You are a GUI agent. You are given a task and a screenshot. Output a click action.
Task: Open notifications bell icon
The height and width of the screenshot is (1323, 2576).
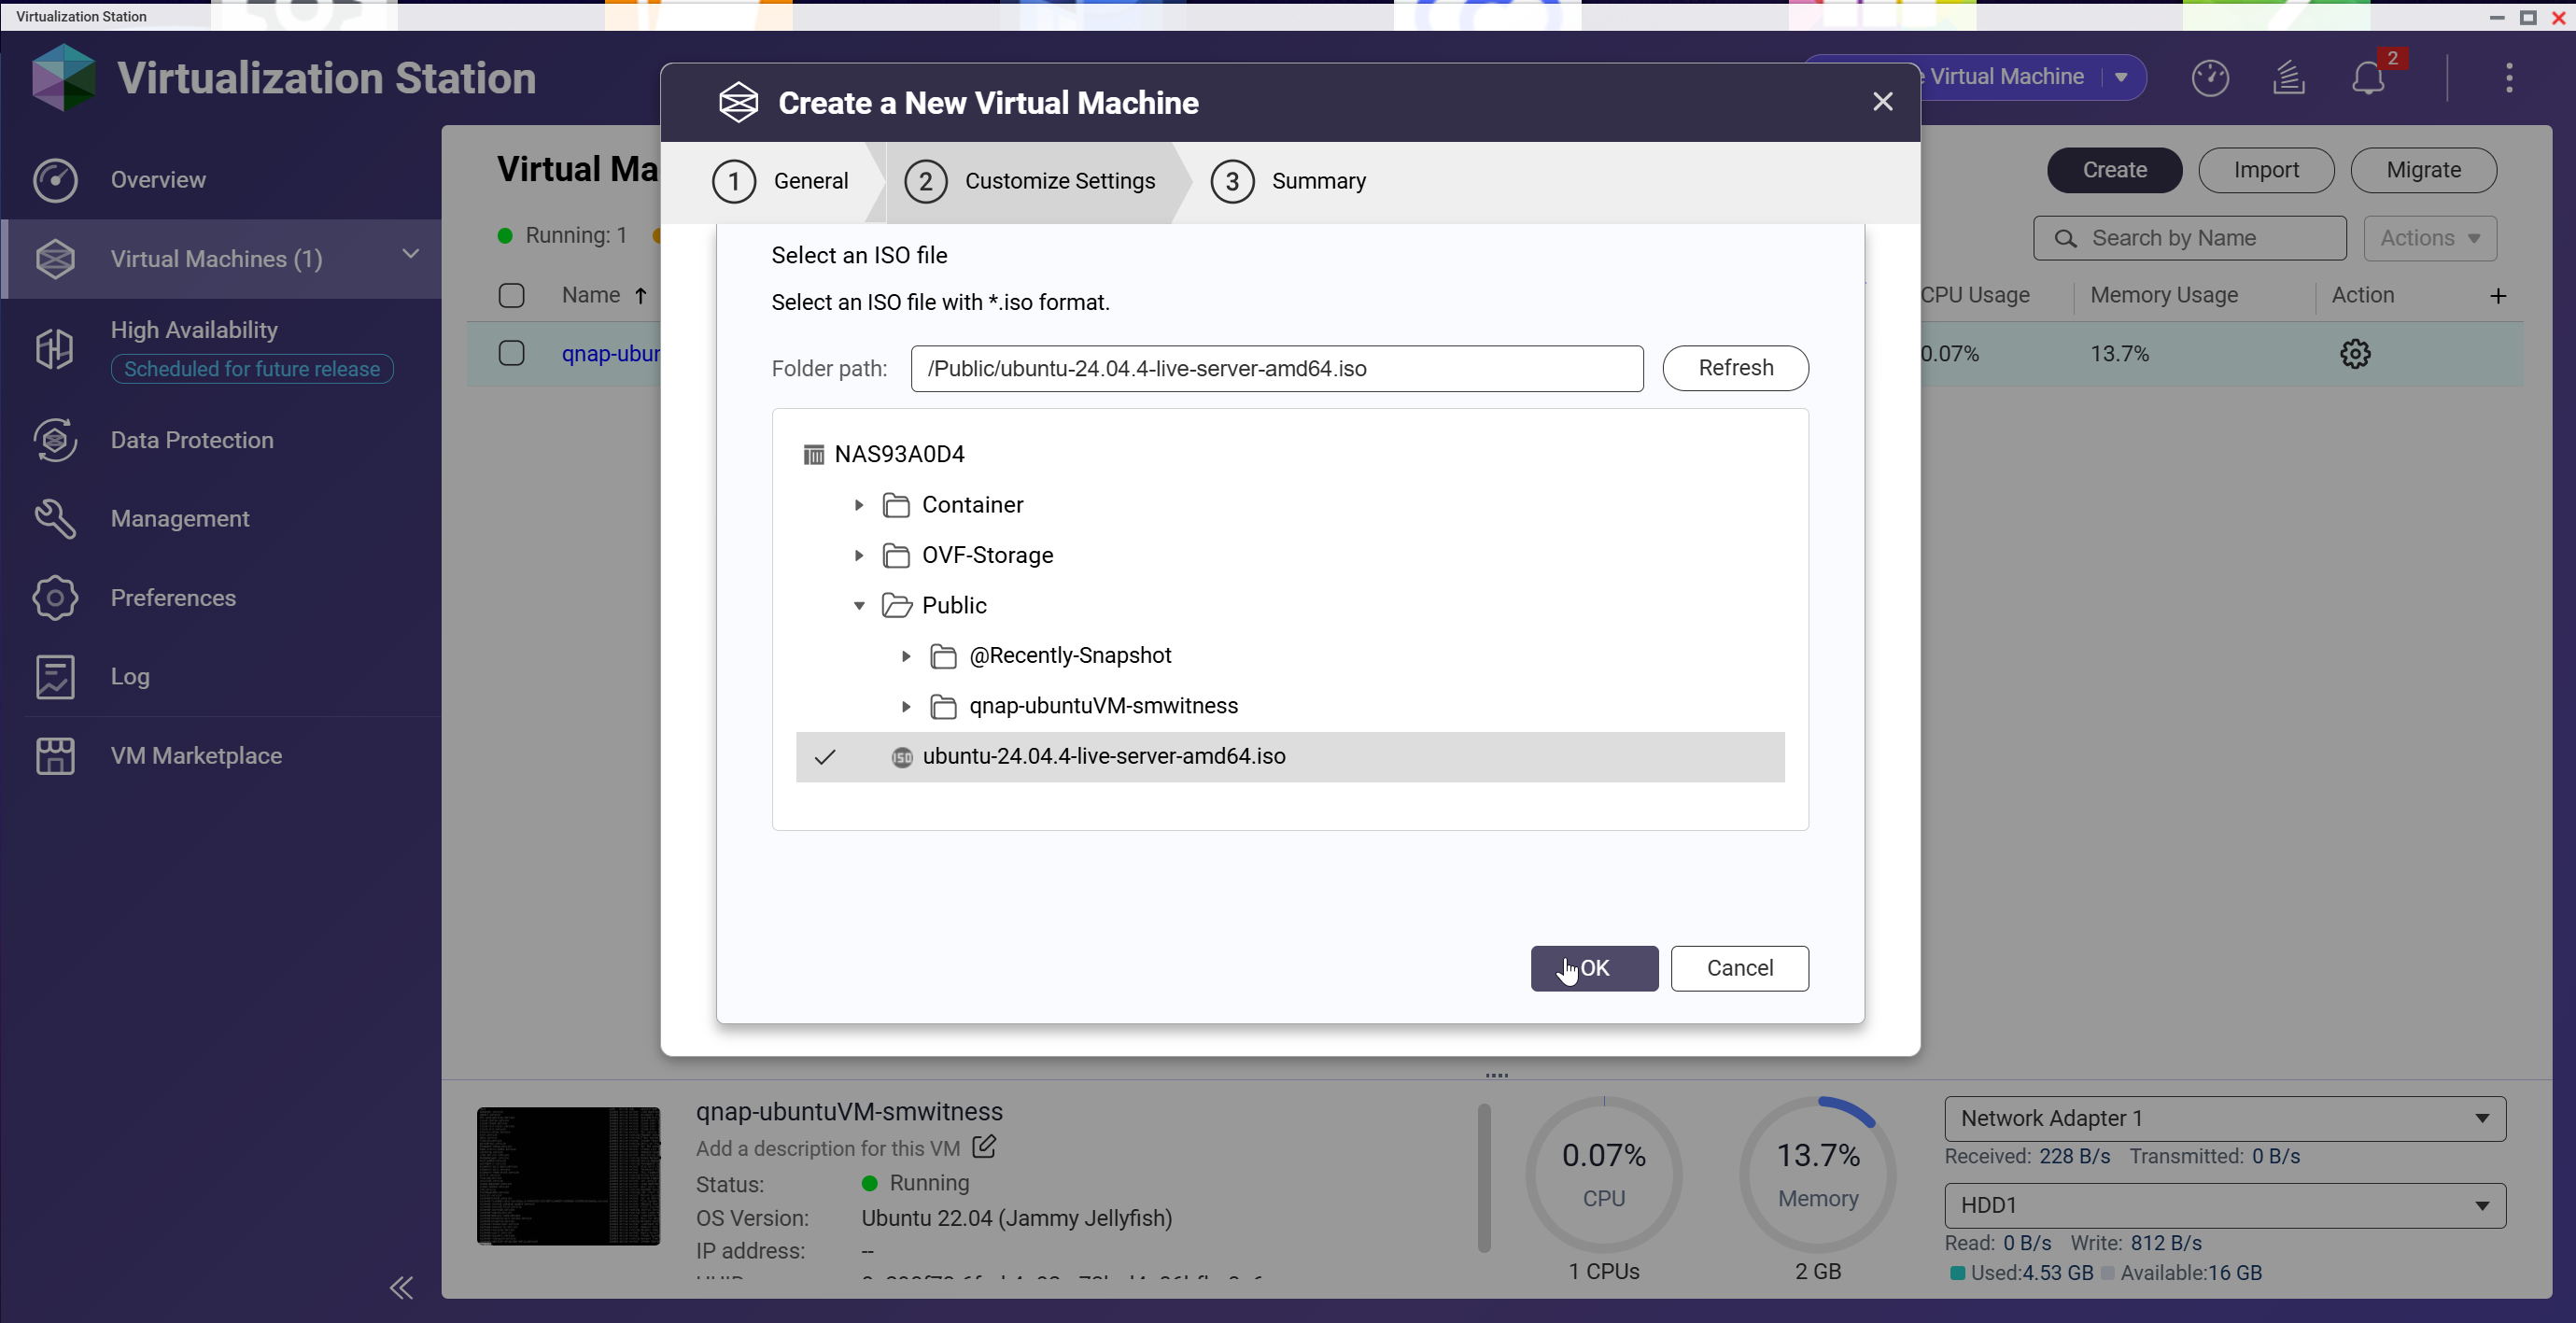coord(2368,78)
